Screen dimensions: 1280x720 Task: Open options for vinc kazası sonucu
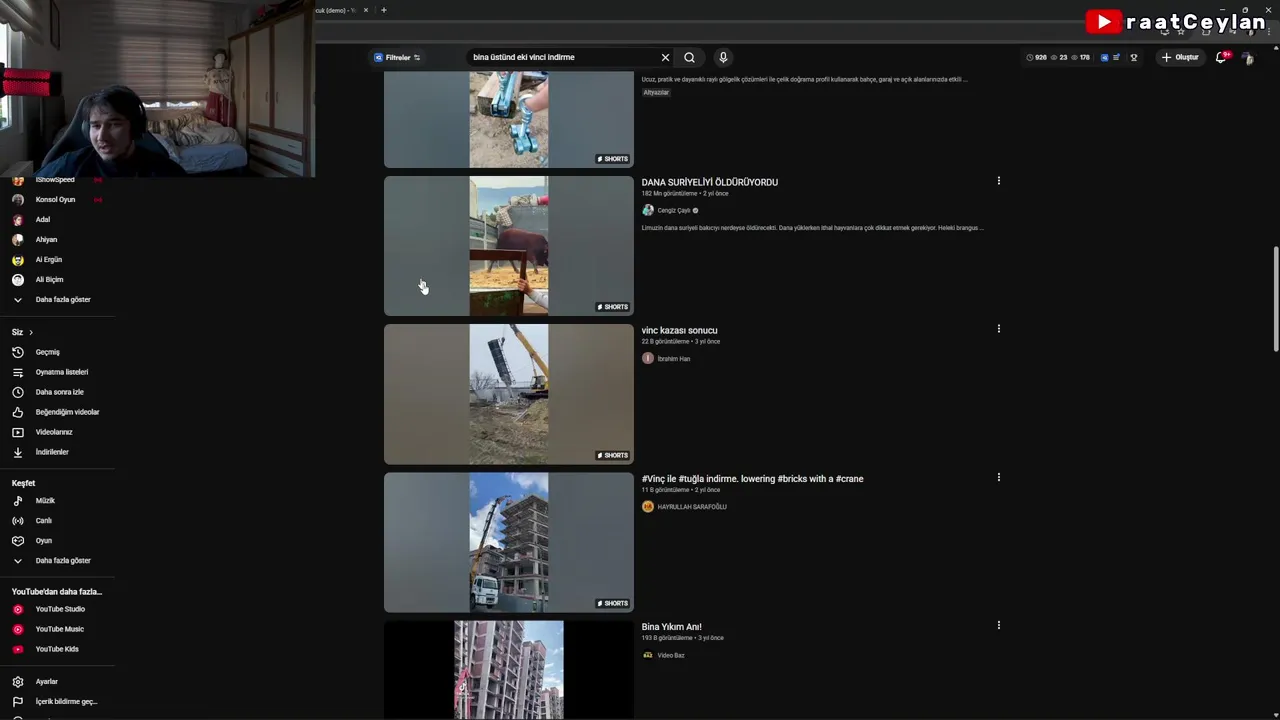998,329
